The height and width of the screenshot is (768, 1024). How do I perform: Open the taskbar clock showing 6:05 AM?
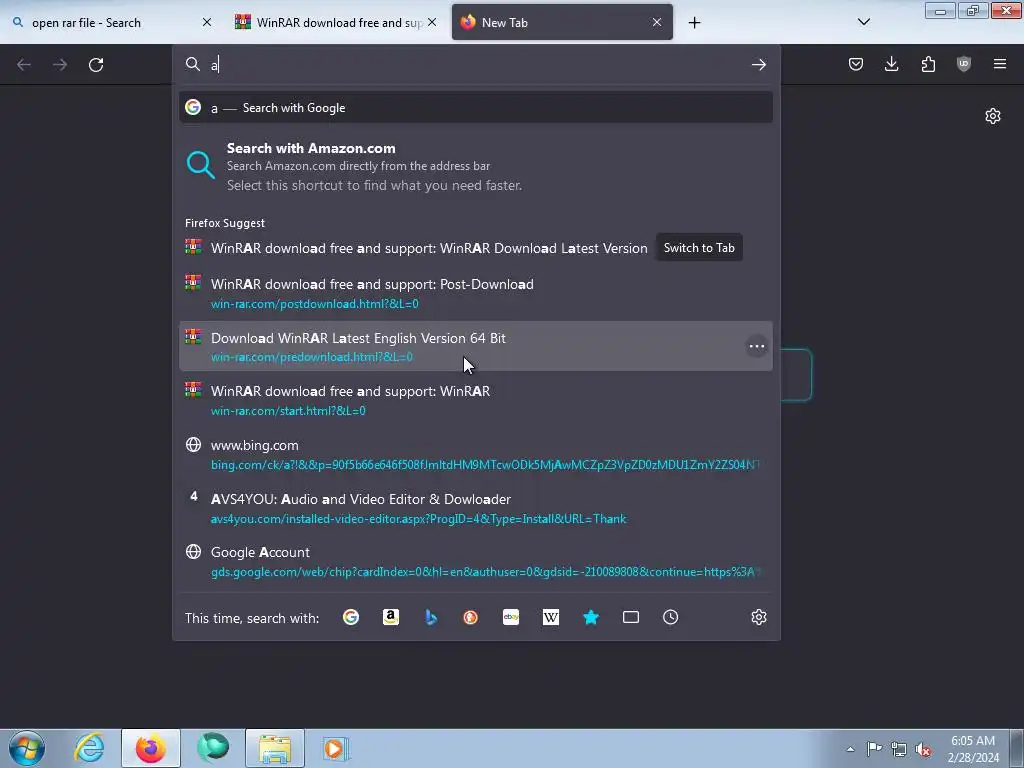point(973,749)
